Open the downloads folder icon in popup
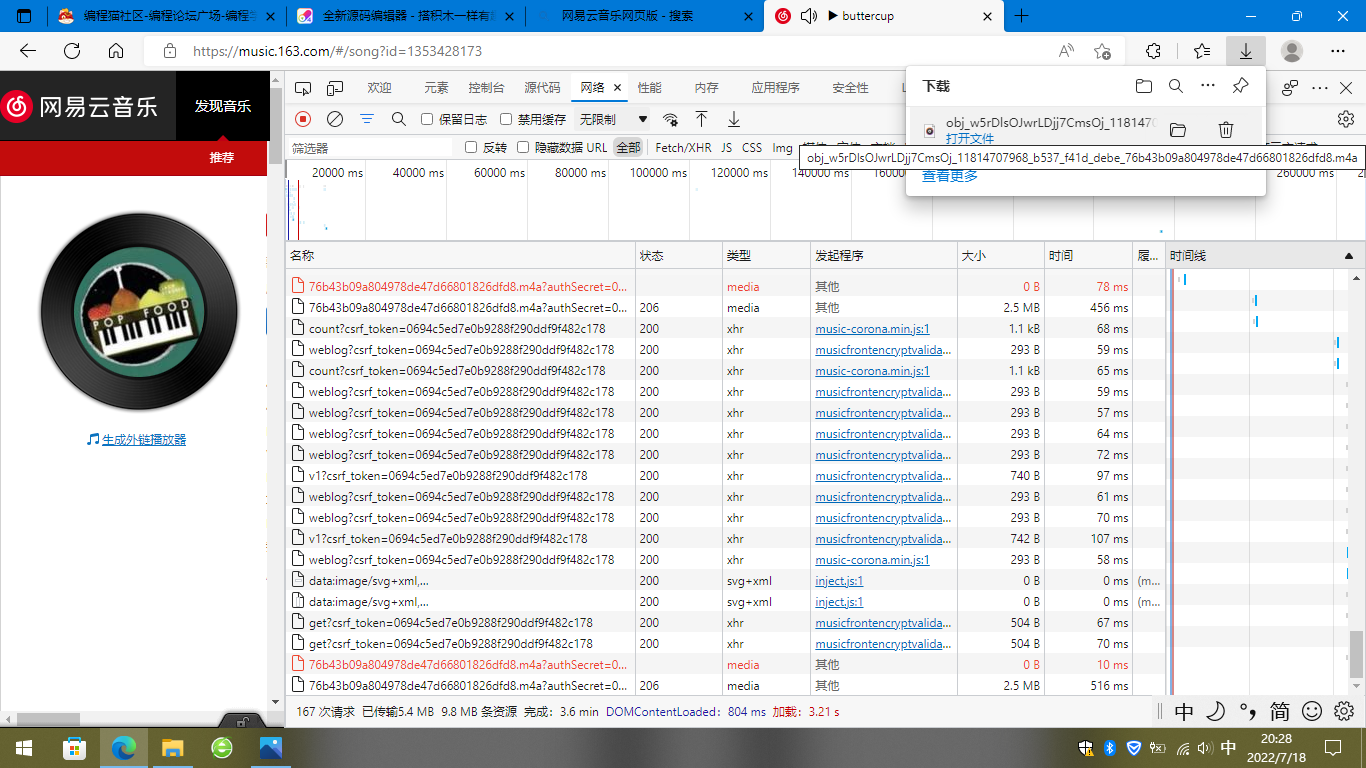The width and height of the screenshot is (1366, 768). [x=1144, y=86]
